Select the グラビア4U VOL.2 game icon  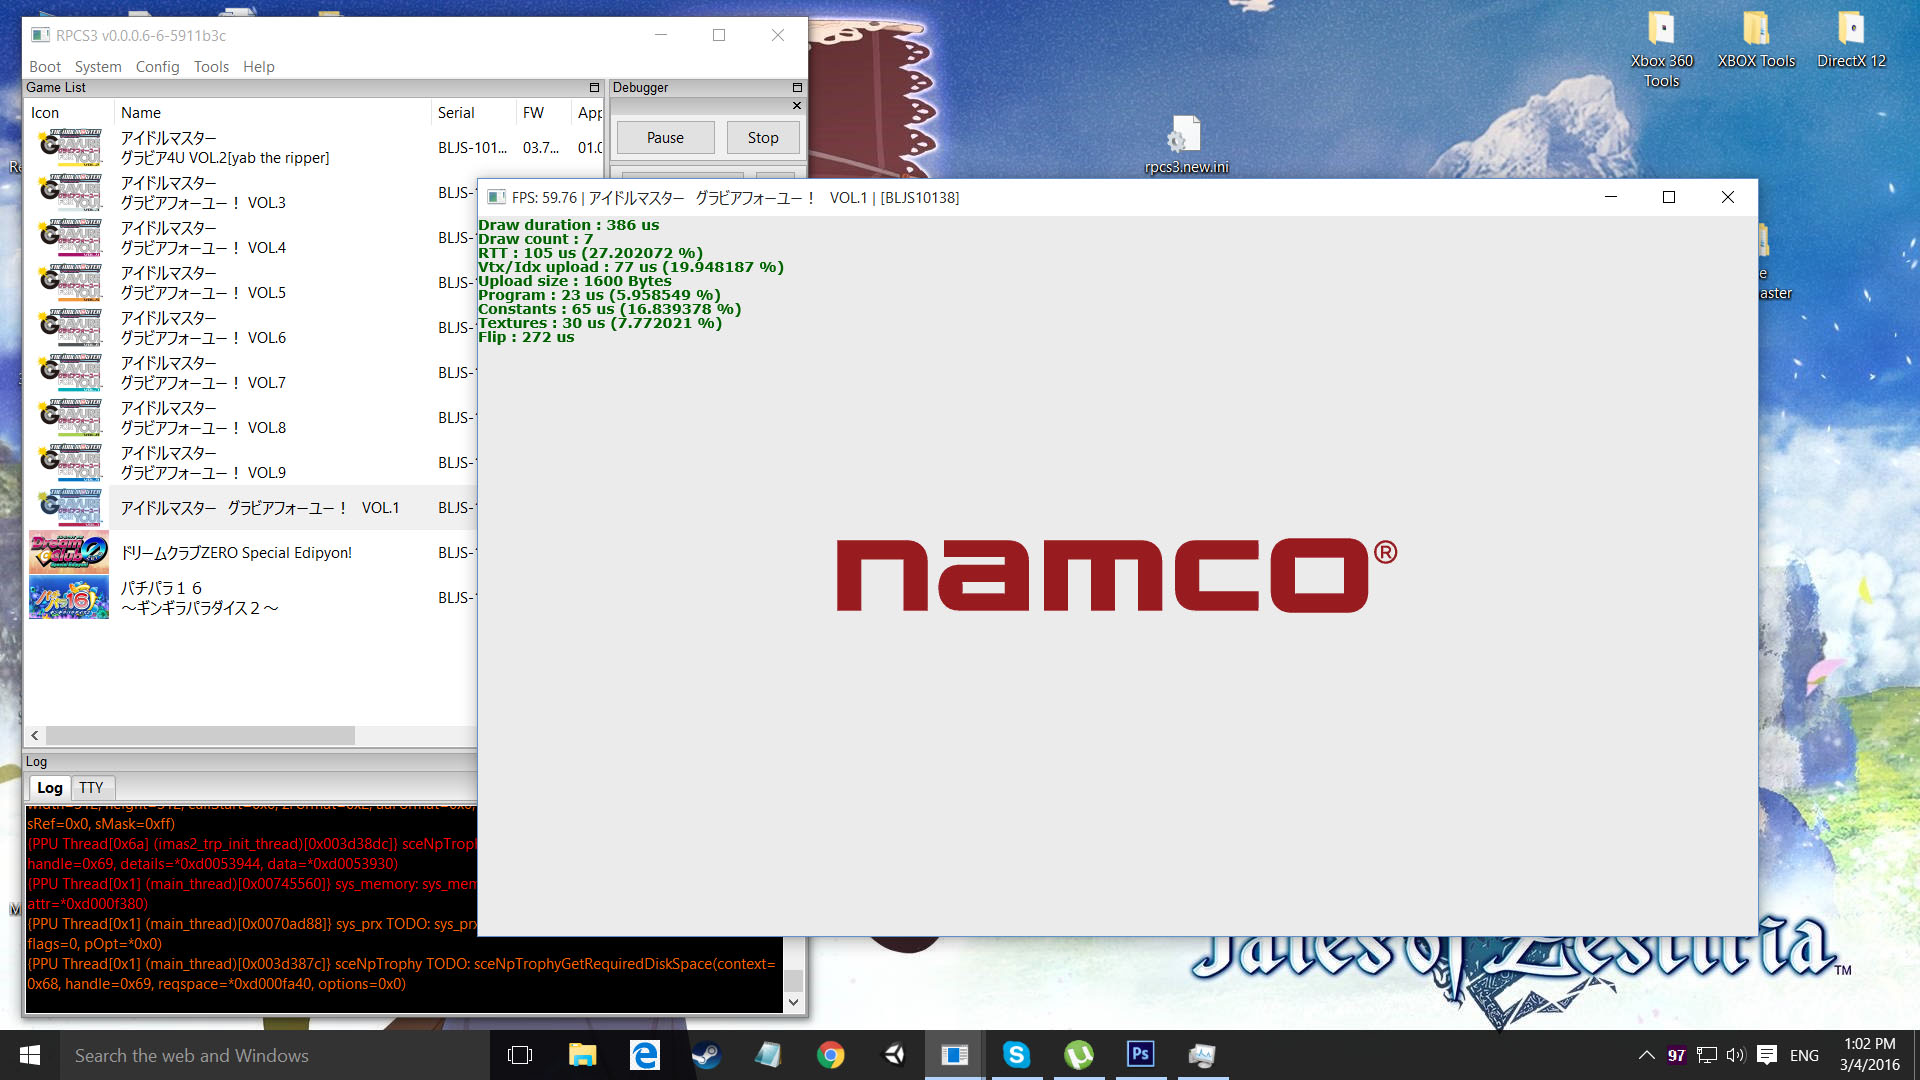tap(69, 148)
